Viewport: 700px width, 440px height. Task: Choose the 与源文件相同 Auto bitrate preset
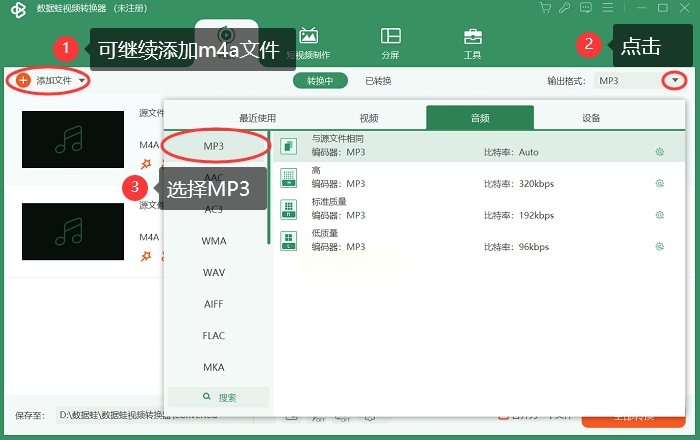[479, 146]
